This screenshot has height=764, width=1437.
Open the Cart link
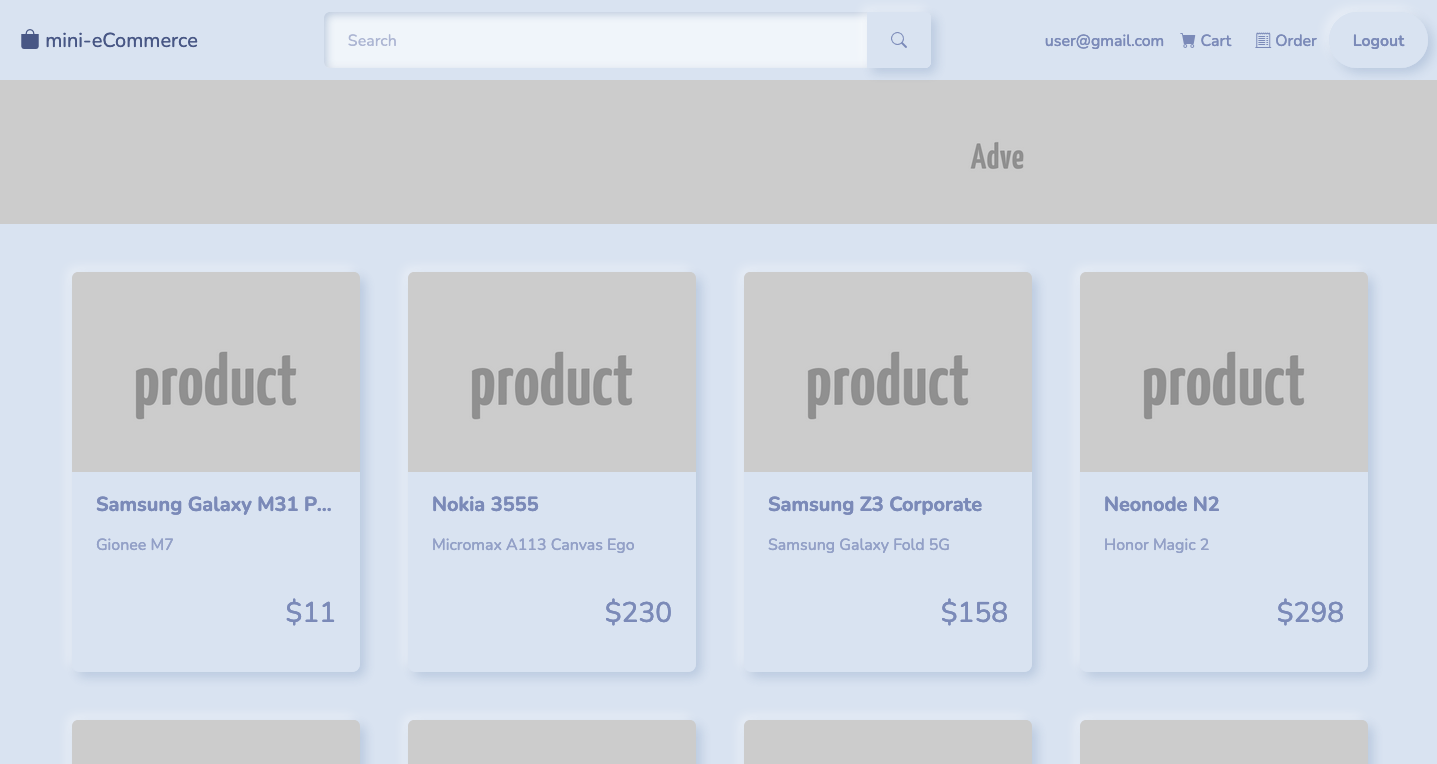tap(1206, 41)
